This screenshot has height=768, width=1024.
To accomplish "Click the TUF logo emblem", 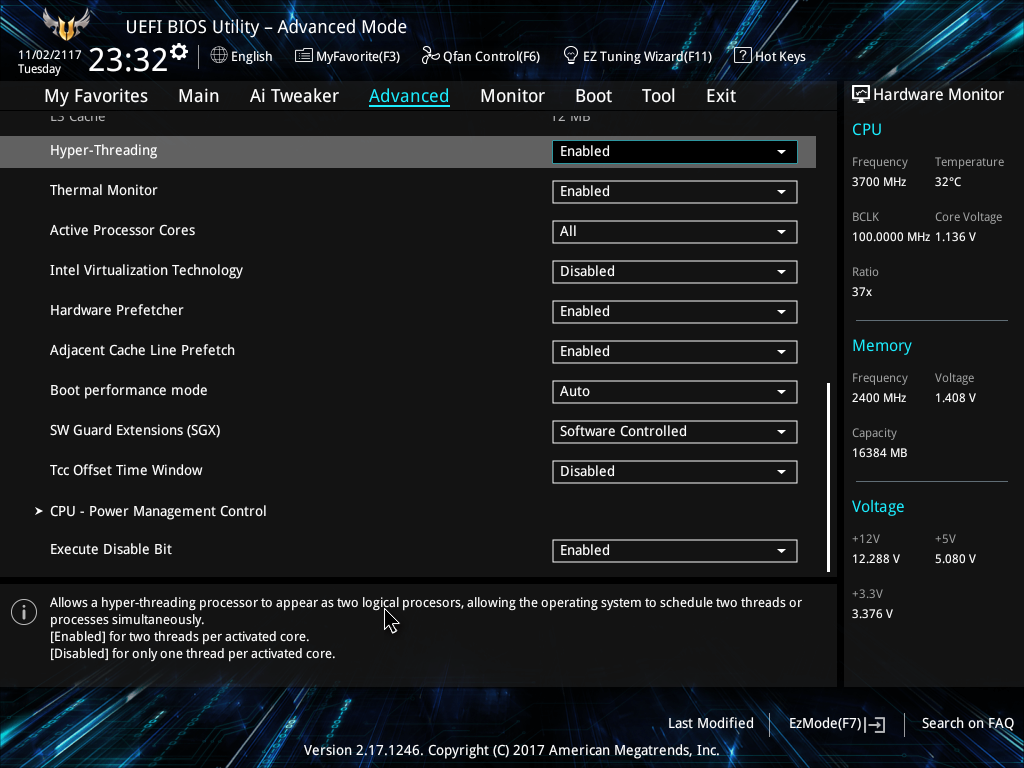I will (x=66, y=24).
